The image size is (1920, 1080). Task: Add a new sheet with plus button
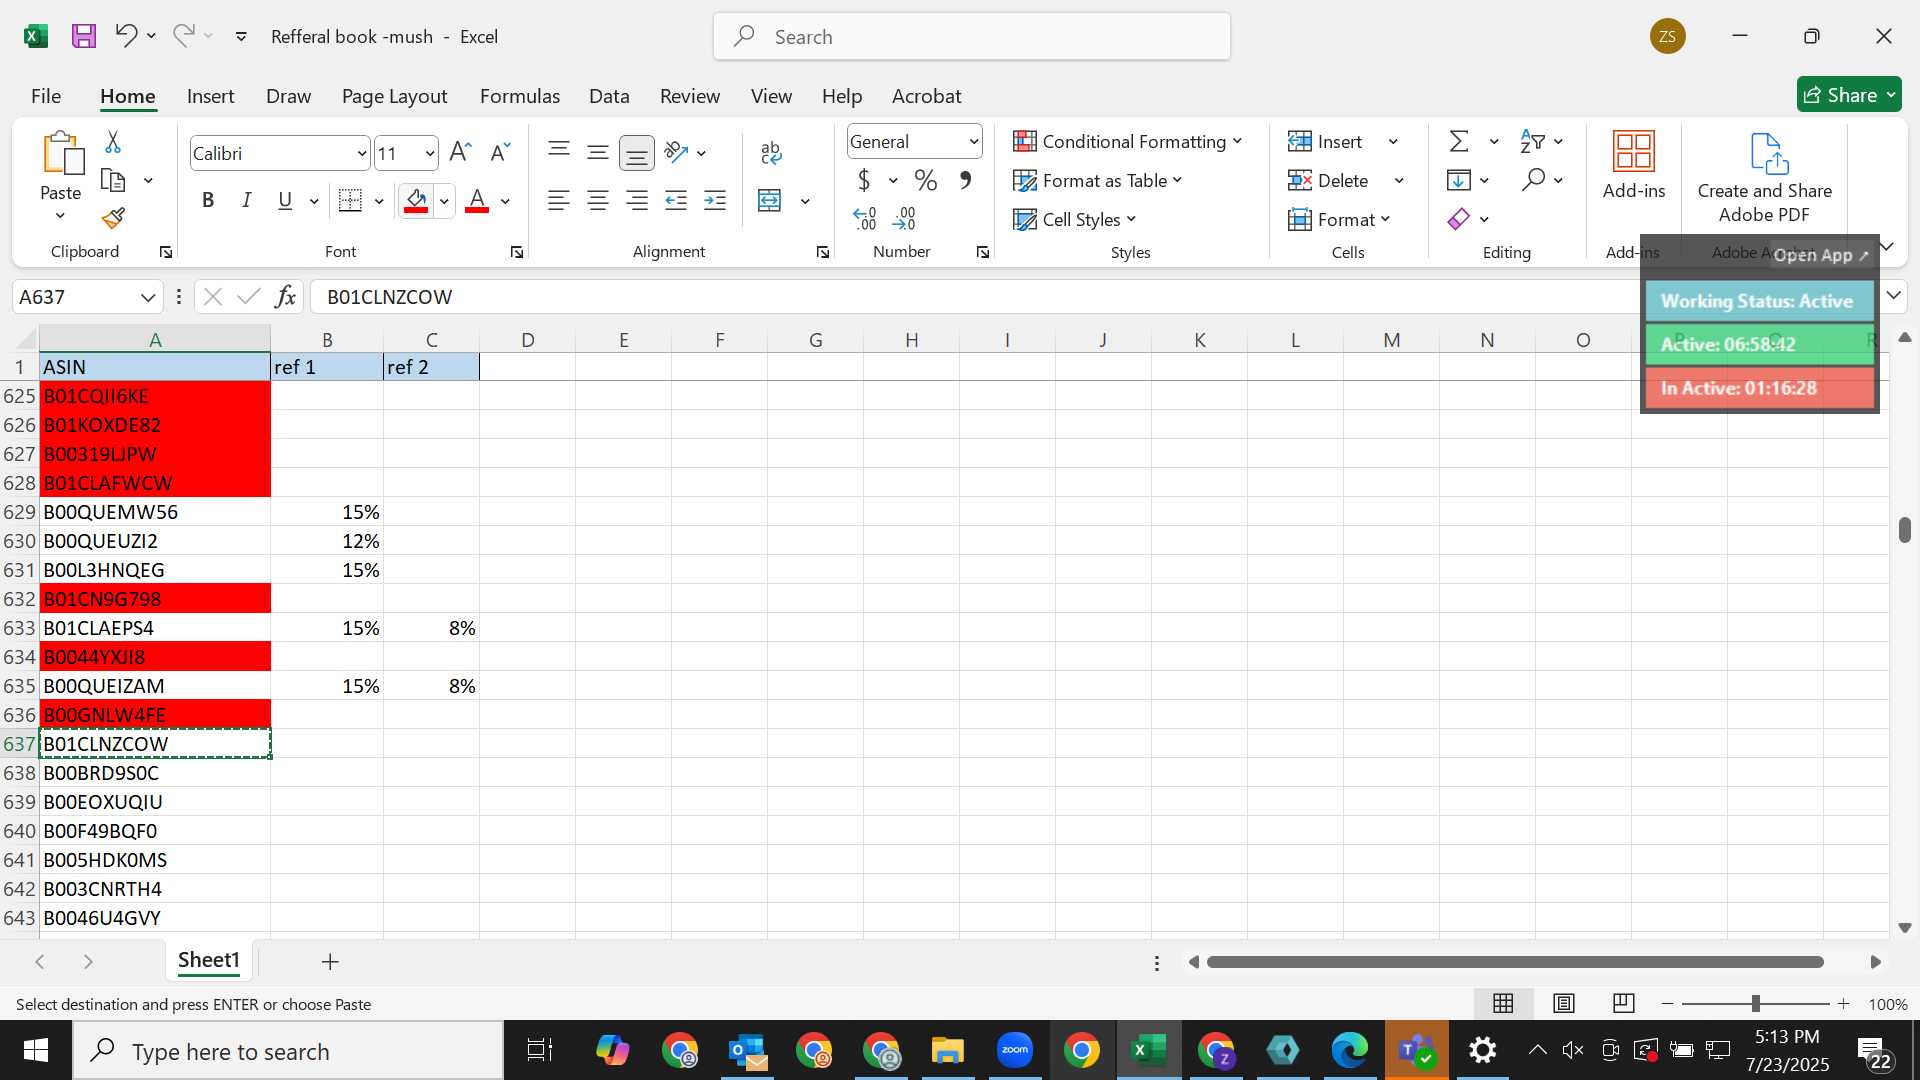point(330,961)
